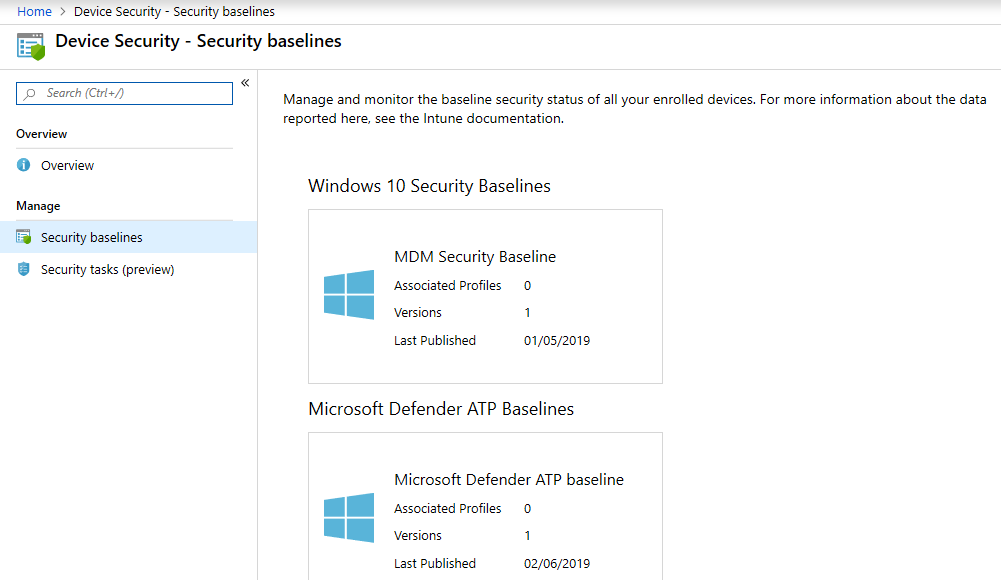Open Security tasks (preview) item

click(x=107, y=269)
